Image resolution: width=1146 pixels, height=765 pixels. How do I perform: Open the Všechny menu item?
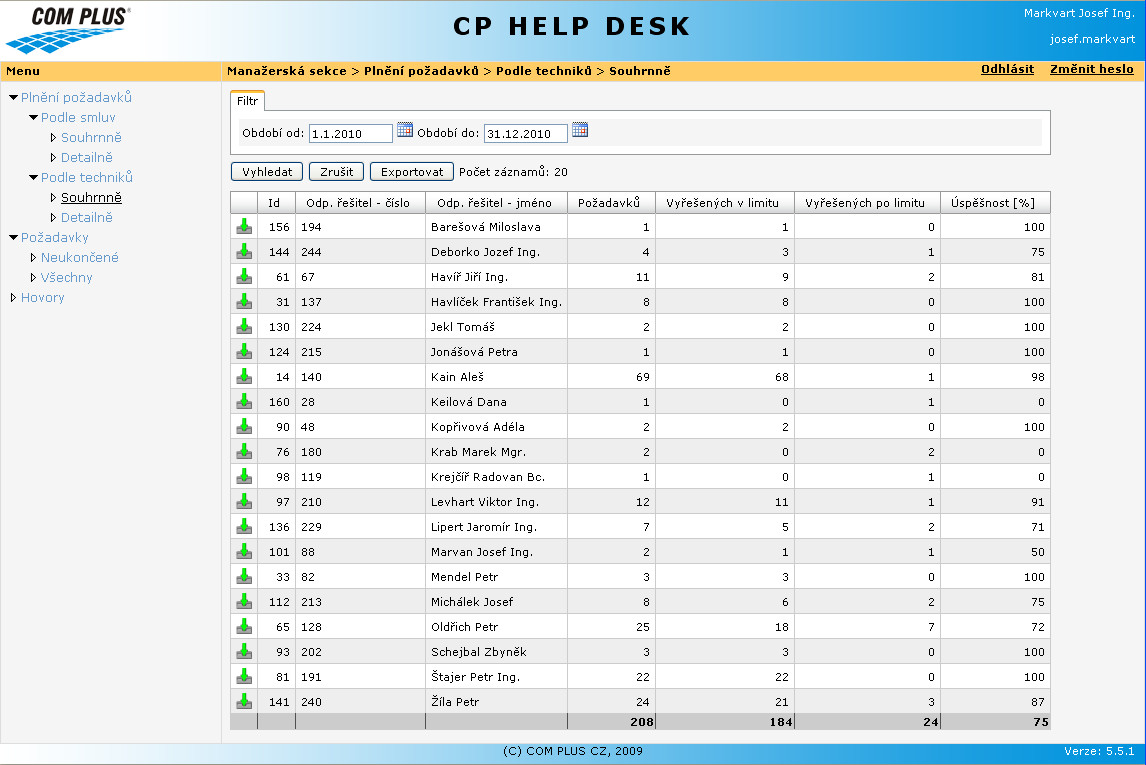click(67, 277)
